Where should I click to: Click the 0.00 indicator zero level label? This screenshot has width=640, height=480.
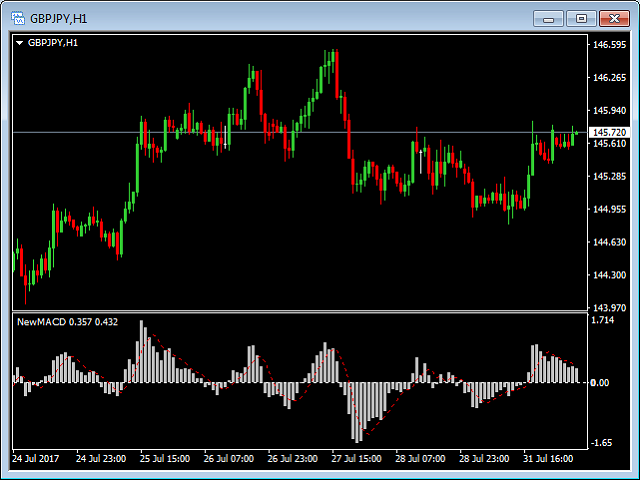coord(602,382)
